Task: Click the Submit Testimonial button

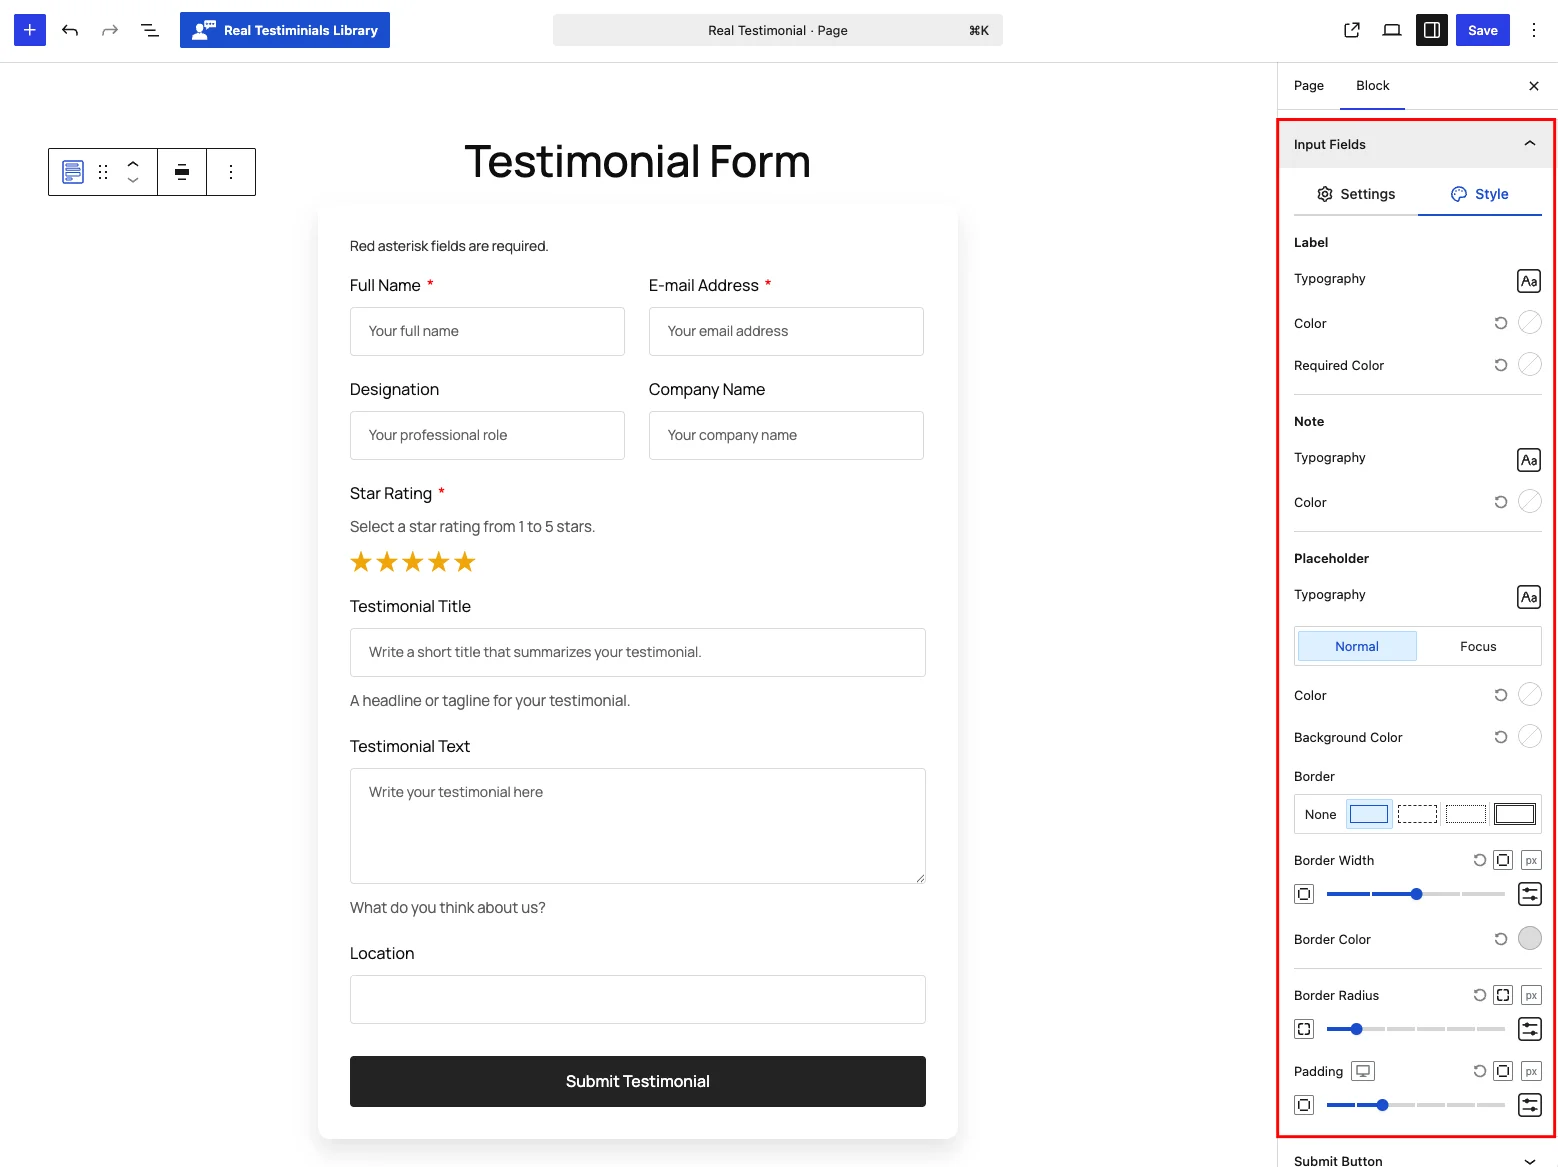Action: click(638, 1081)
